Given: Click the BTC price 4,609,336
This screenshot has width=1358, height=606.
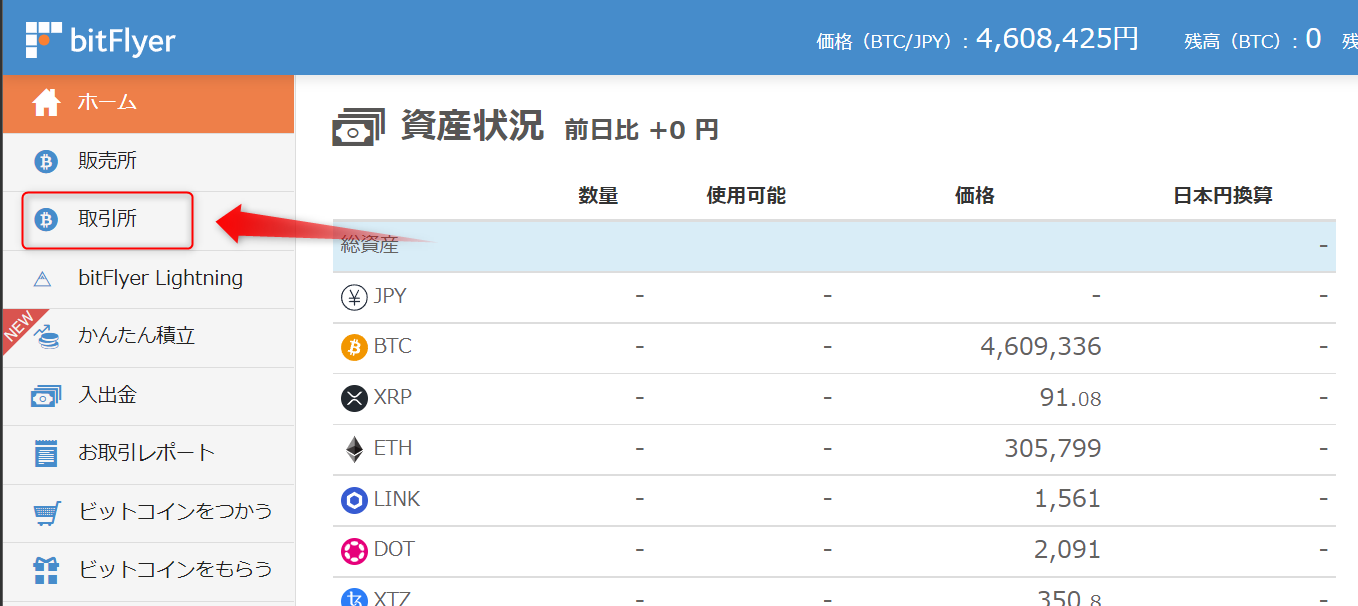Looking at the screenshot, I should pyautogui.click(x=1041, y=347).
